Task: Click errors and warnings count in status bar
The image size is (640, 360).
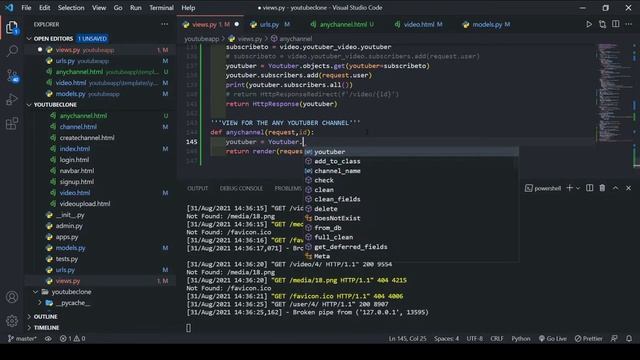Action: [x=72, y=338]
